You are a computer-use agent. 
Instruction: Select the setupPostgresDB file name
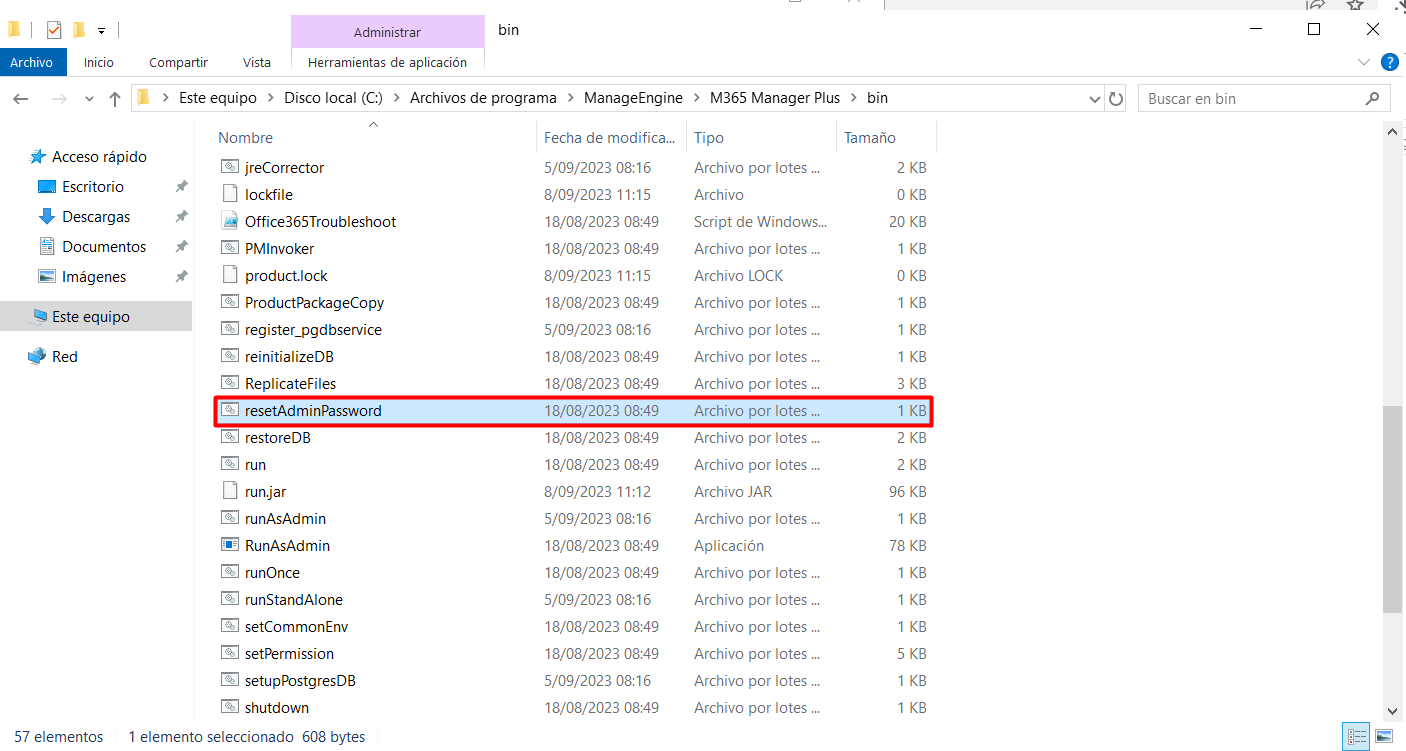(300, 681)
